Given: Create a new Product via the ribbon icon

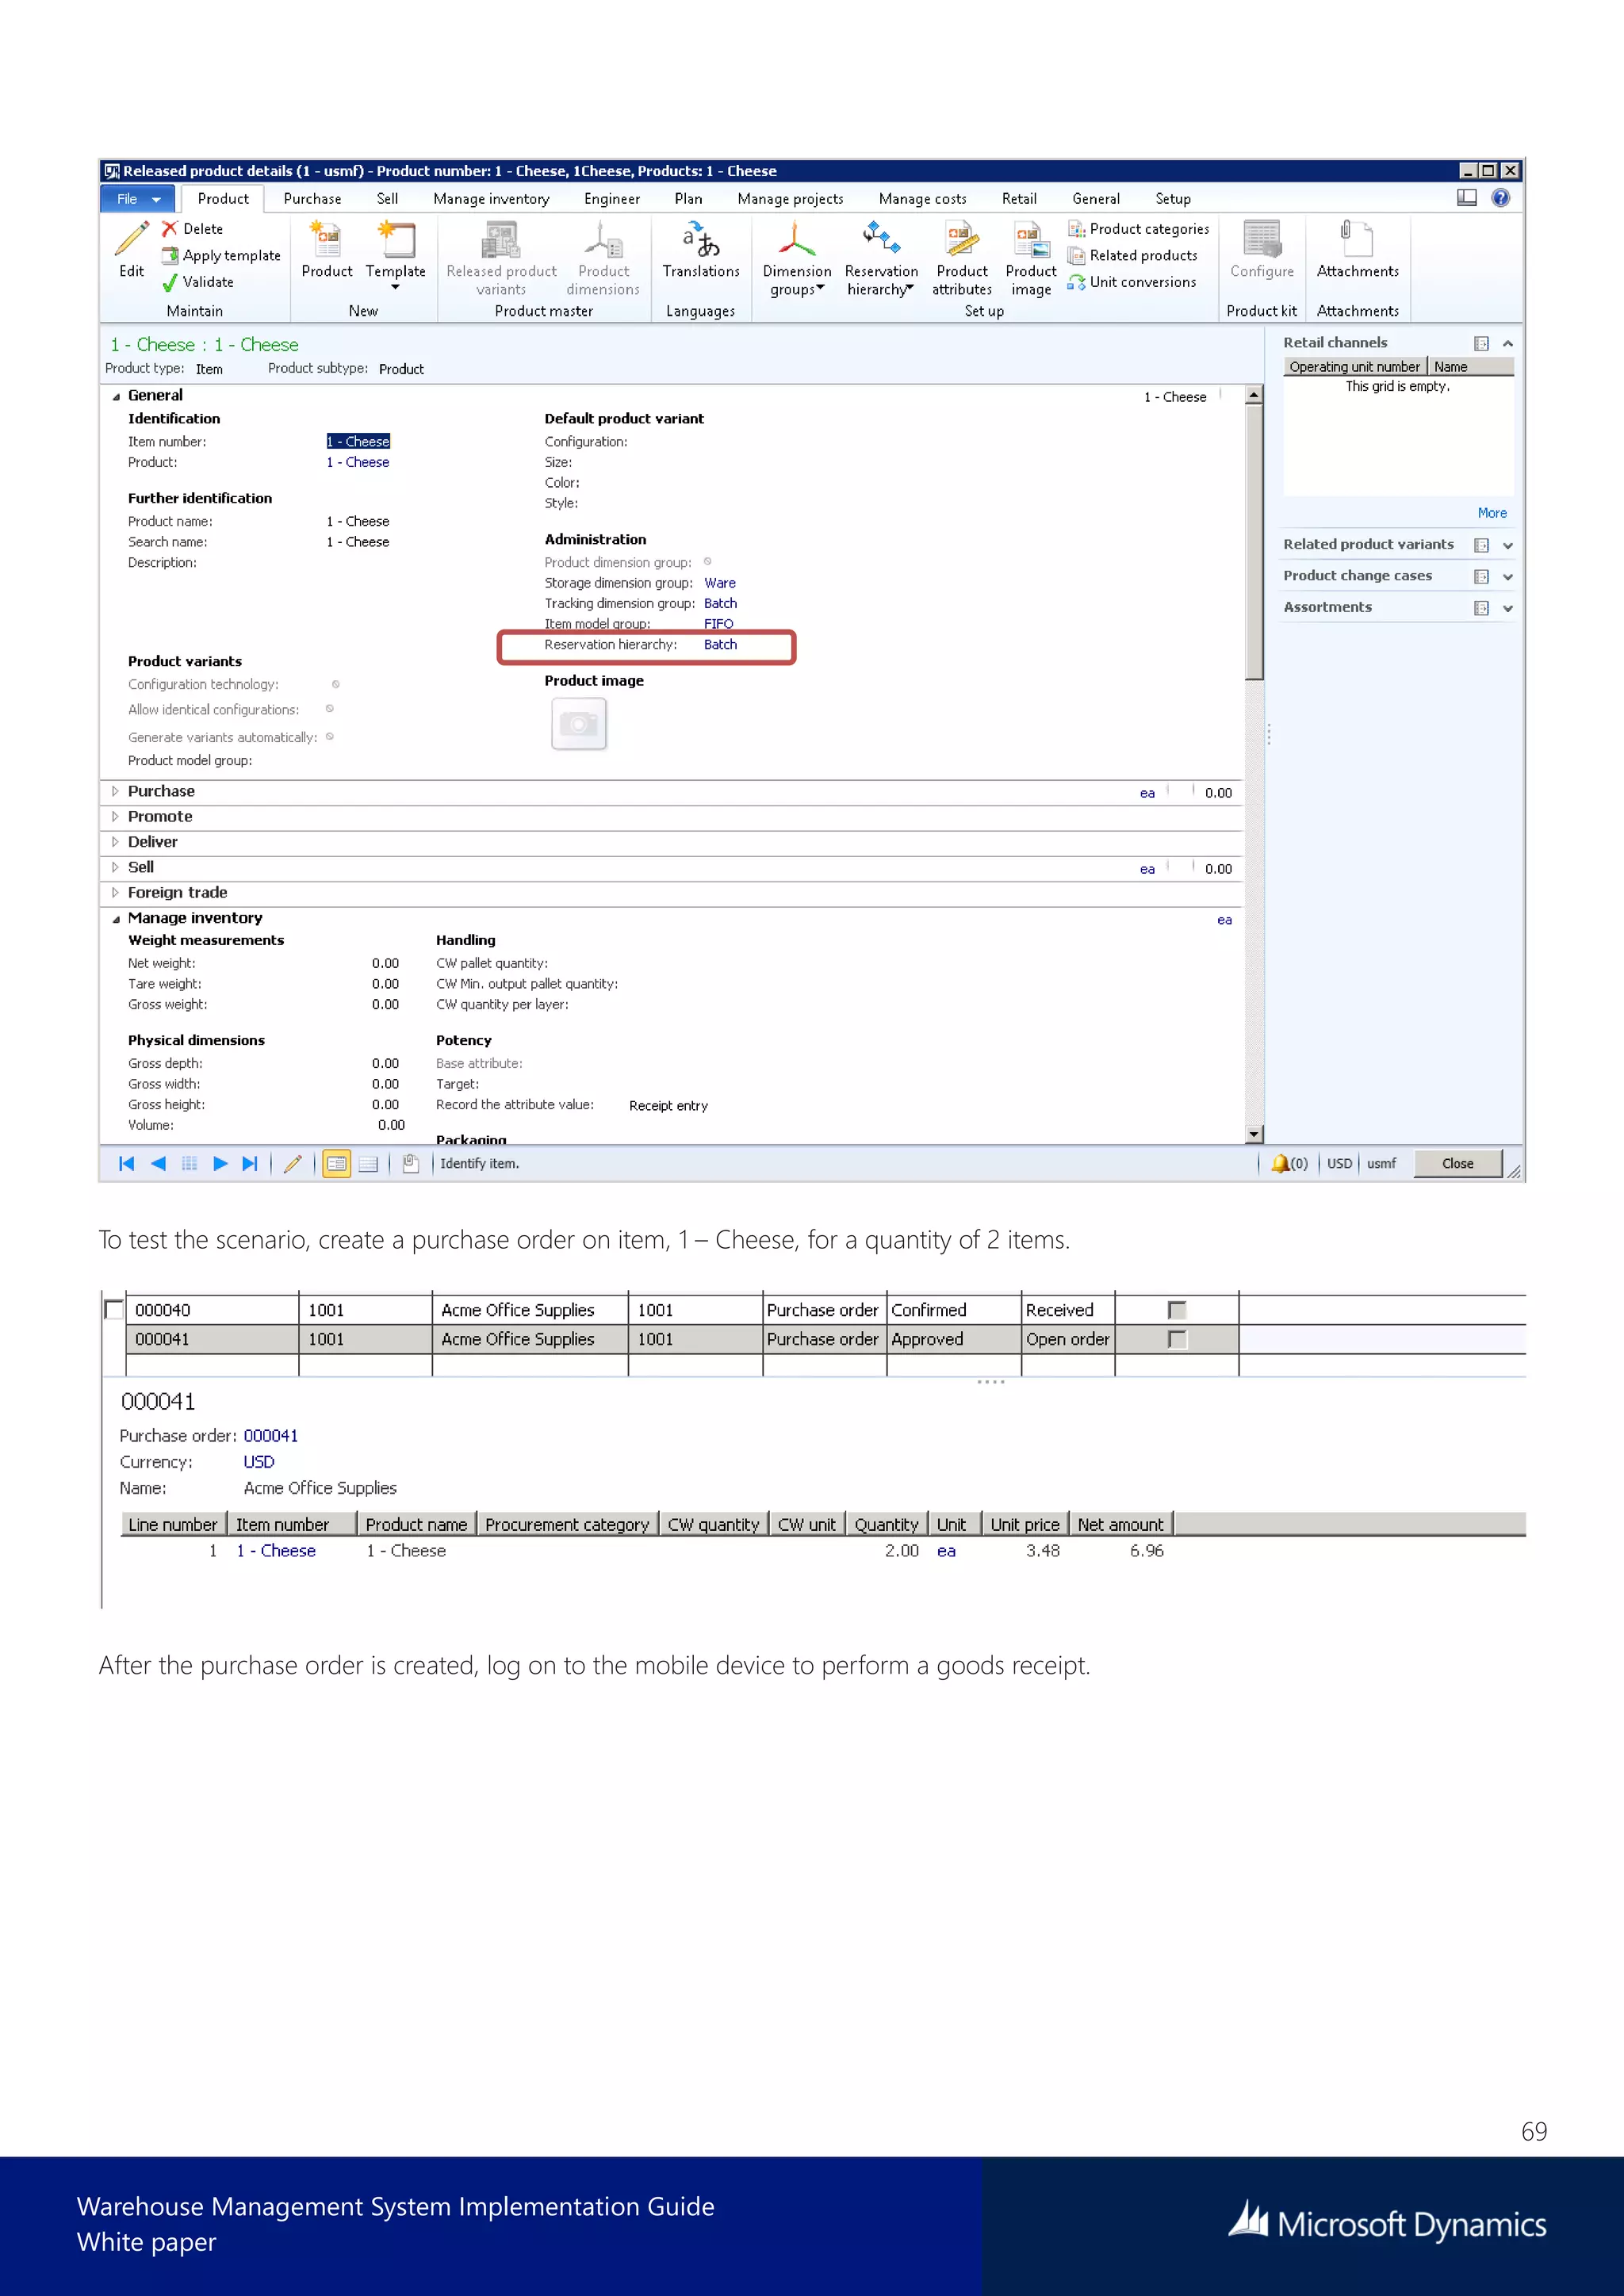Looking at the screenshot, I should click(x=327, y=239).
